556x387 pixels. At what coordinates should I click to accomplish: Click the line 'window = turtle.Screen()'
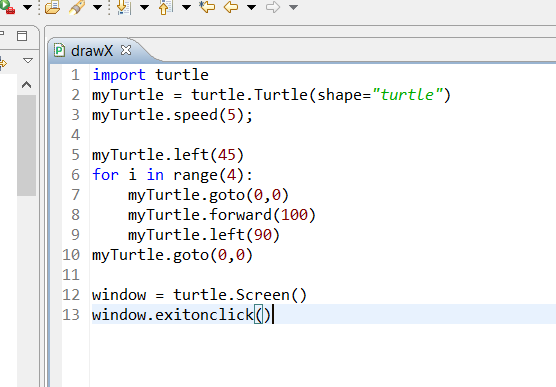pyautogui.click(x=199, y=295)
